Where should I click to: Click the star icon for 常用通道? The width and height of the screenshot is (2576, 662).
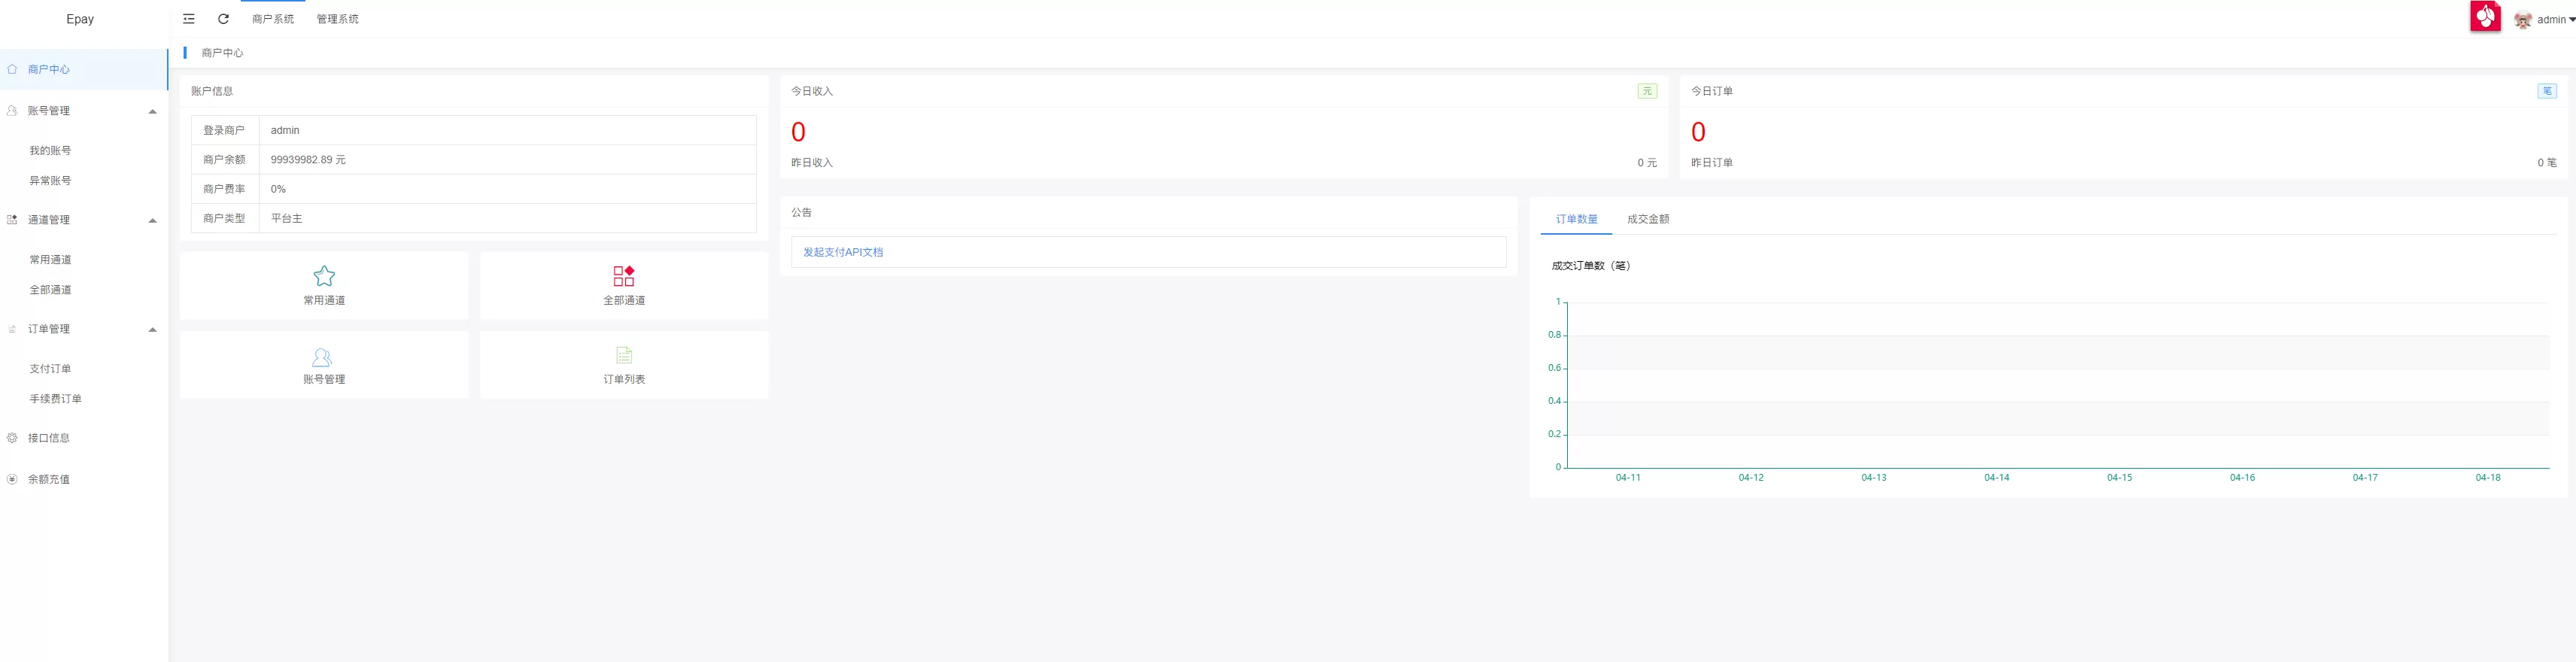(324, 276)
